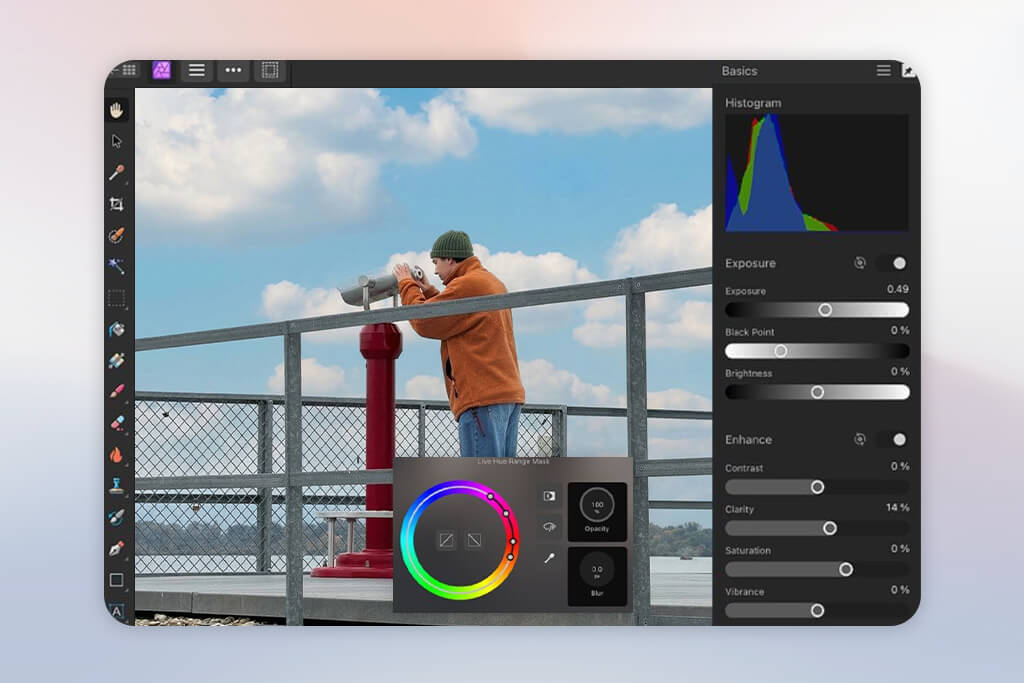Select the Crop tool
This screenshot has width=1024, height=683.
[x=117, y=204]
